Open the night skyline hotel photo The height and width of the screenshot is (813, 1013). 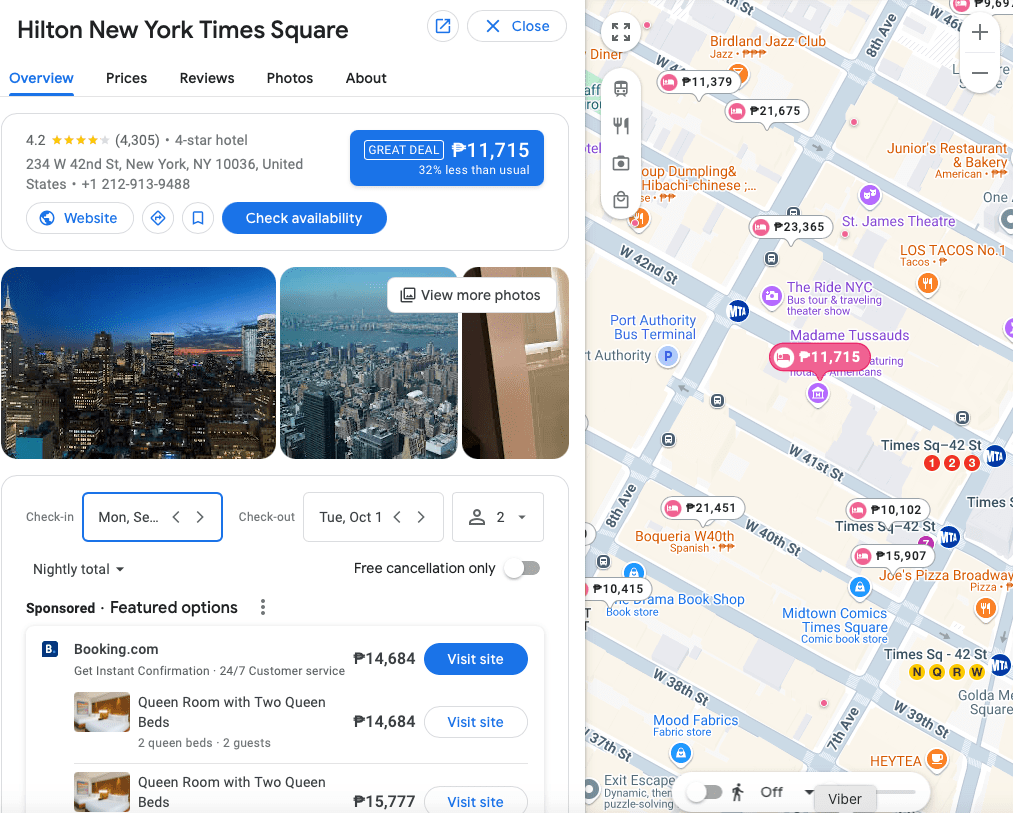tap(139, 363)
